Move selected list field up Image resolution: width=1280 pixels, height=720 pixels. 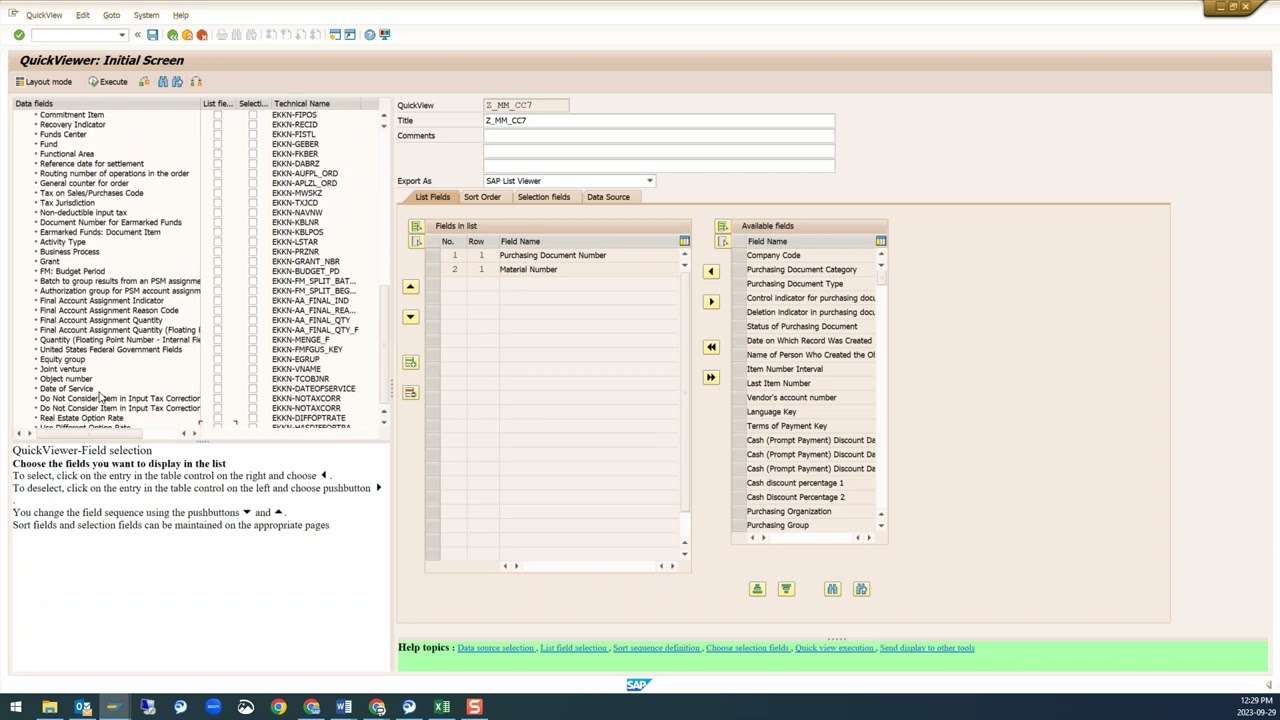point(410,287)
